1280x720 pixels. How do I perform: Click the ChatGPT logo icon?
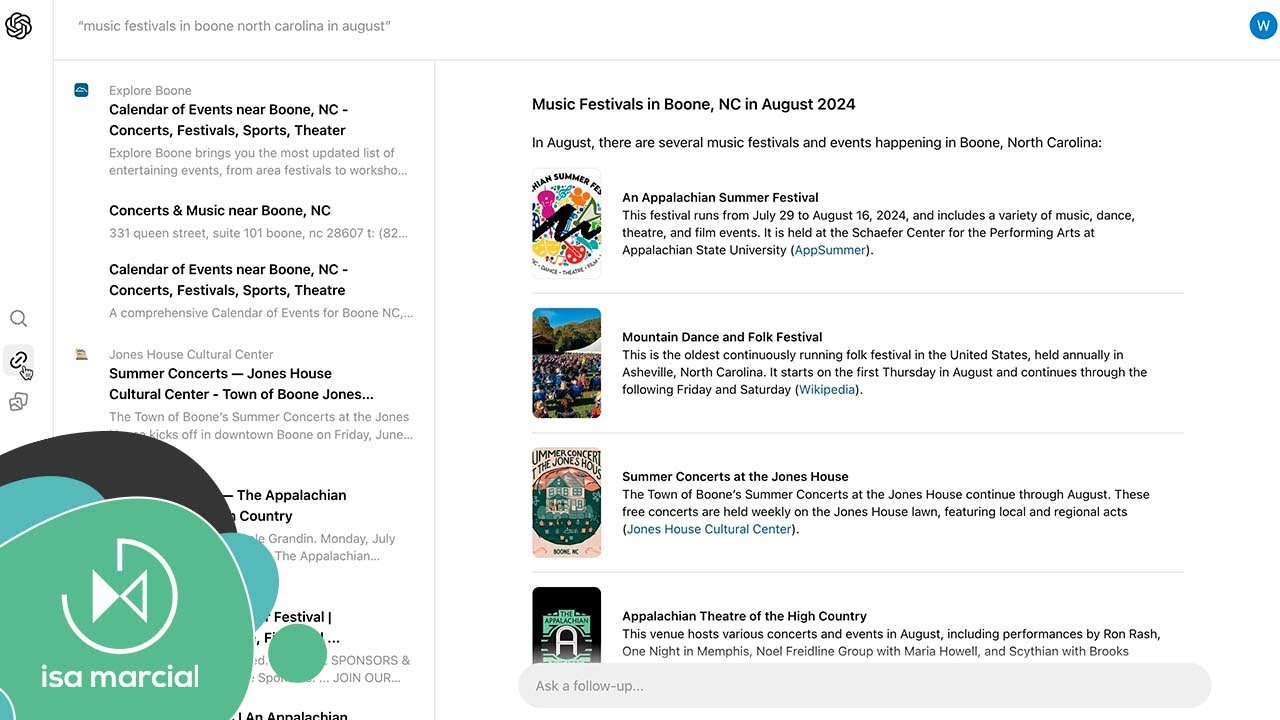pyautogui.click(x=18, y=26)
